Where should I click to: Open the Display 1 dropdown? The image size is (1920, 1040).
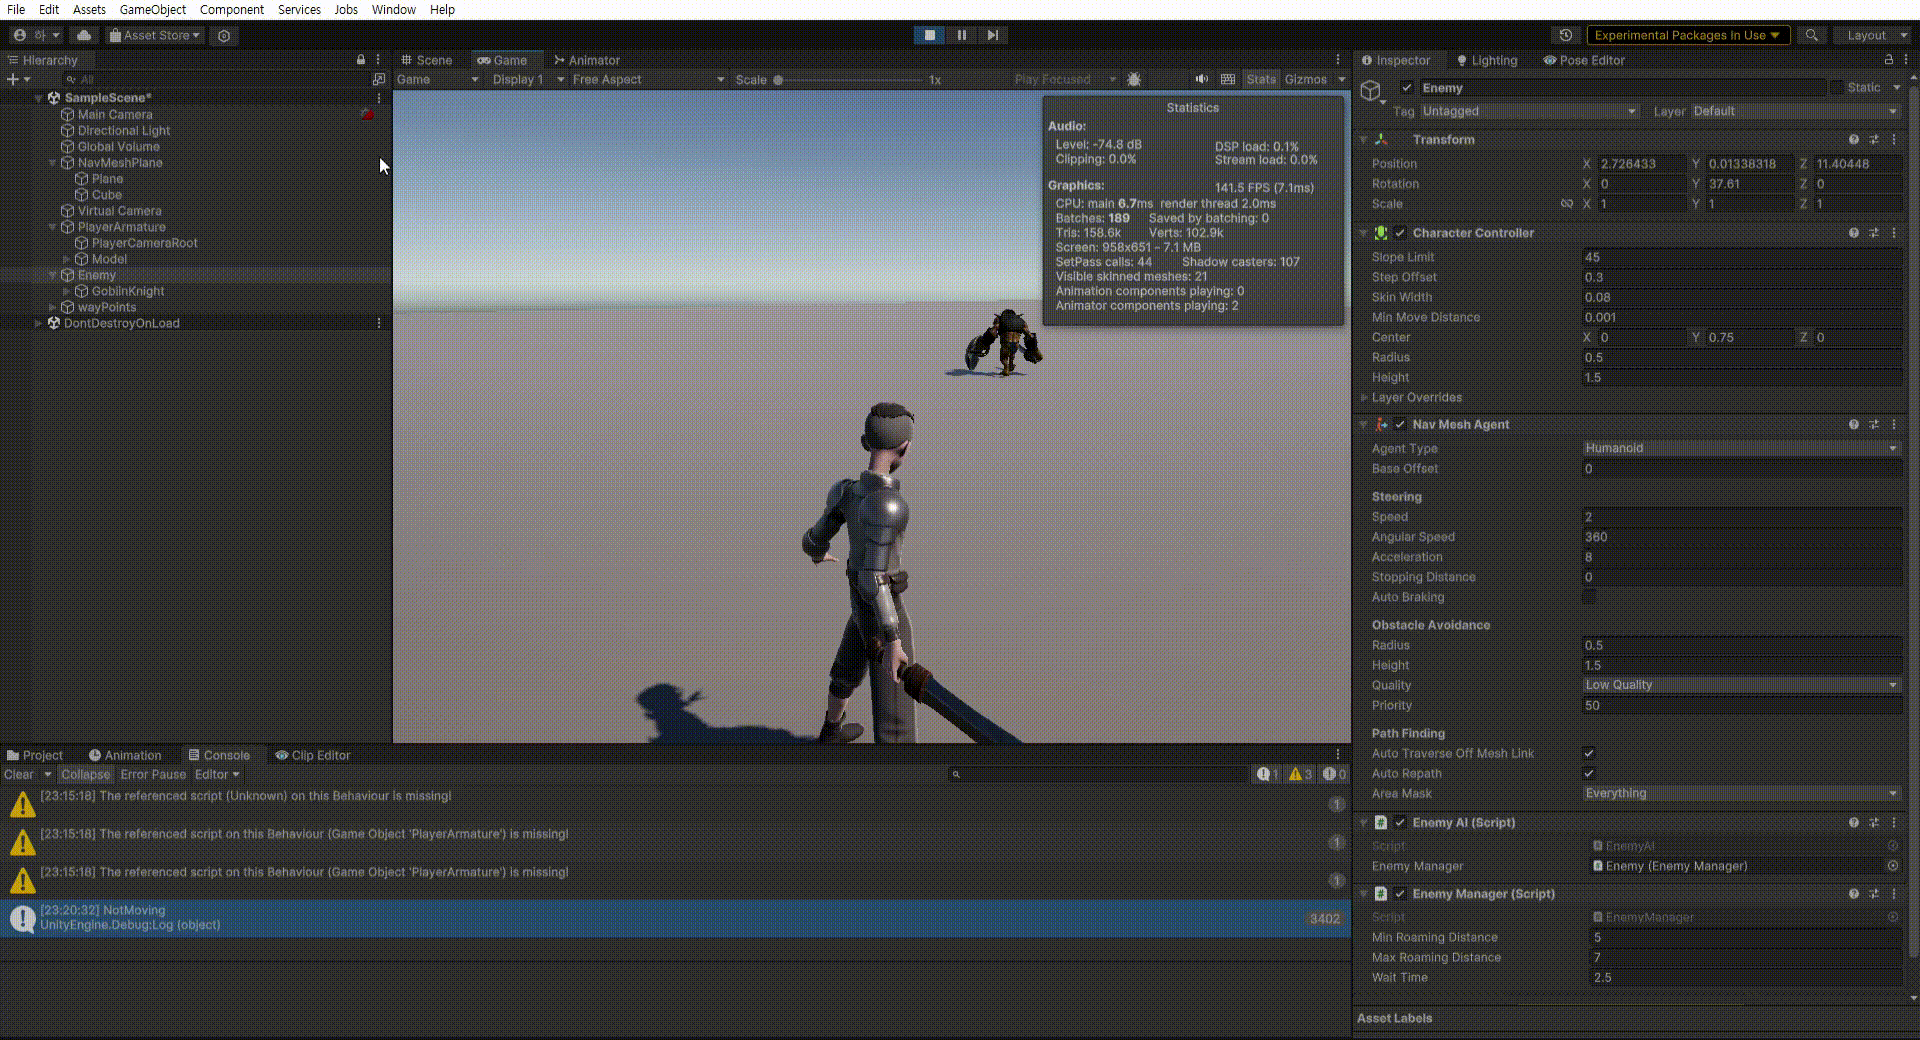click(x=528, y=79)
